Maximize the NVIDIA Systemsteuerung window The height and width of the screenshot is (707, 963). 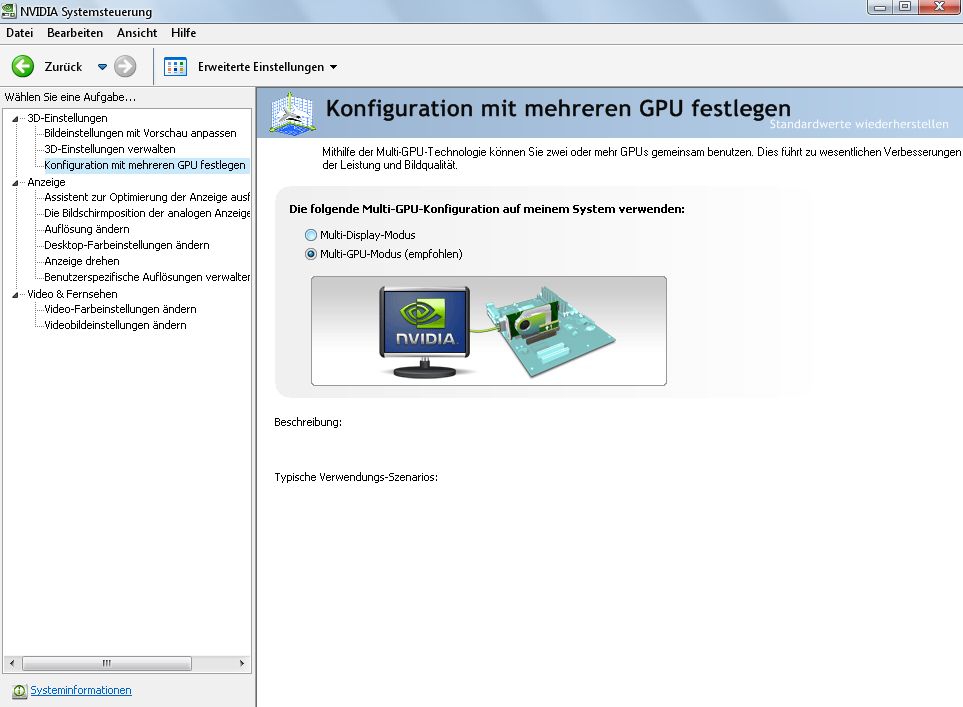(x=905, y=7)
